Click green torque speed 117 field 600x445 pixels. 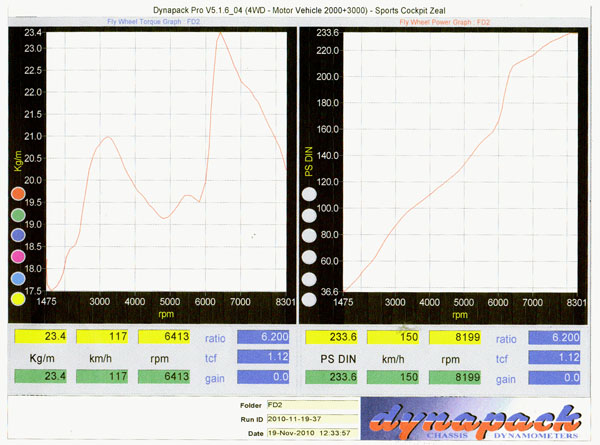102,376
